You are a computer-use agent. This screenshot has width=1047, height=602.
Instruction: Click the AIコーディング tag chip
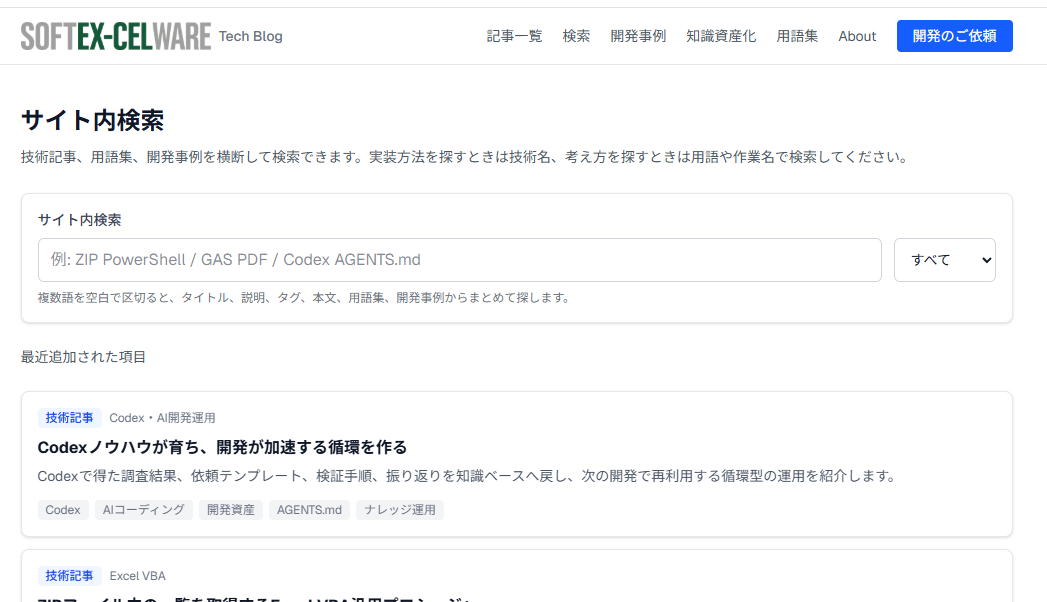(x=144, y=510)
